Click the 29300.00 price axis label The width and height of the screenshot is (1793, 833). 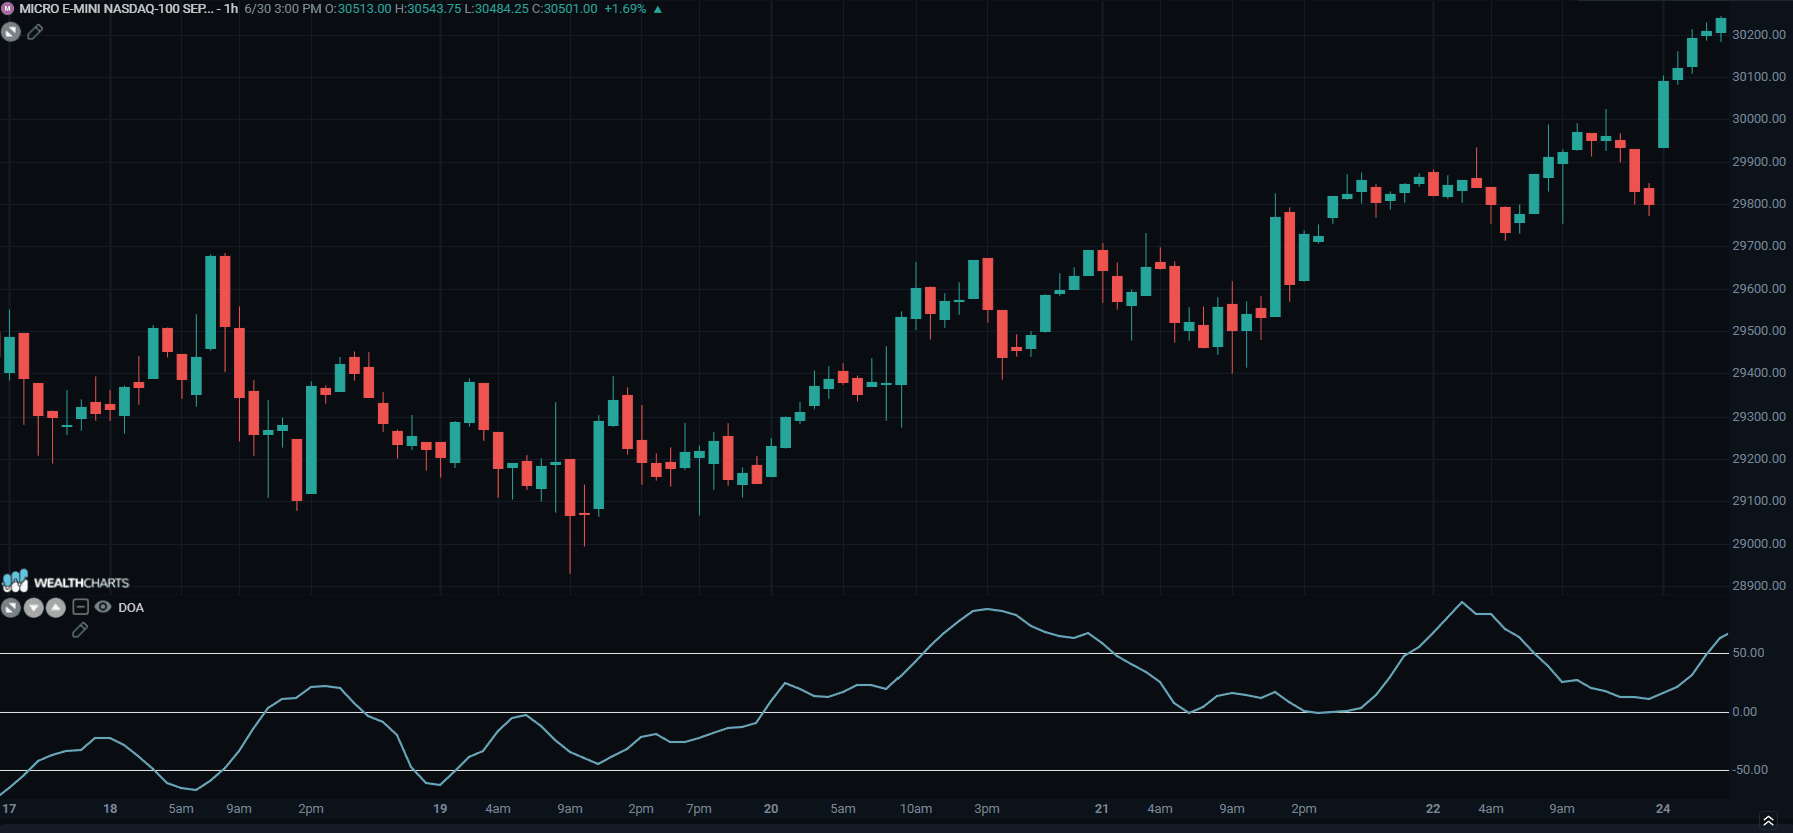click(x=1759, y=416)
